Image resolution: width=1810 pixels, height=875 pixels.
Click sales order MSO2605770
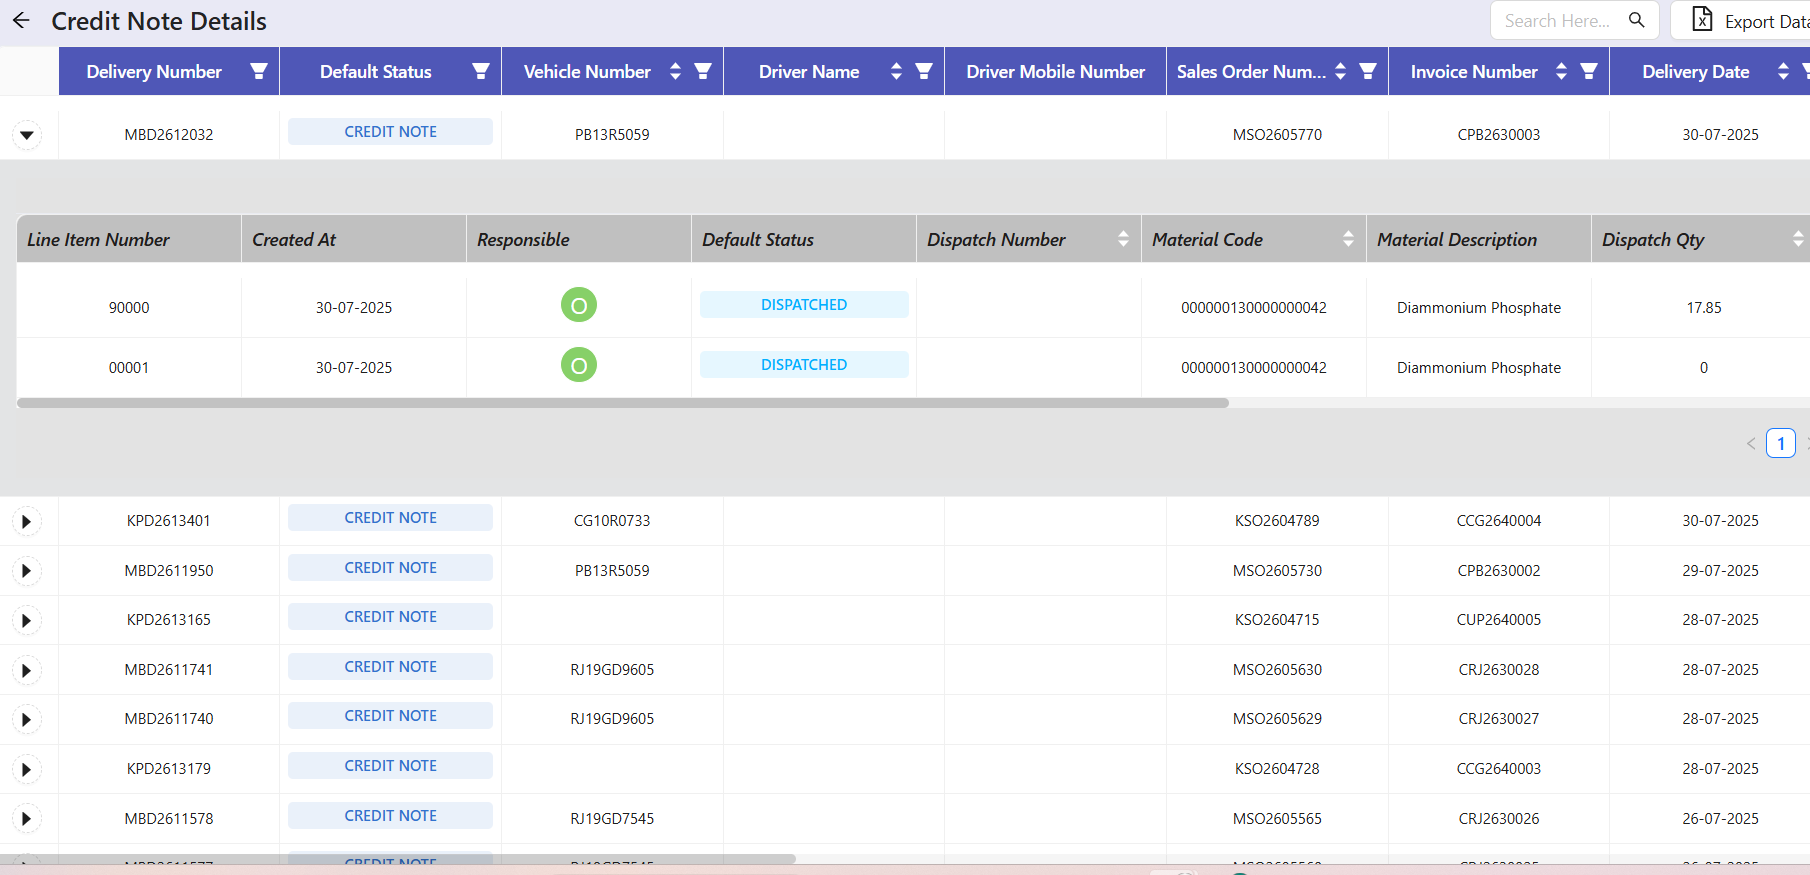click(x=1277, y=135)
